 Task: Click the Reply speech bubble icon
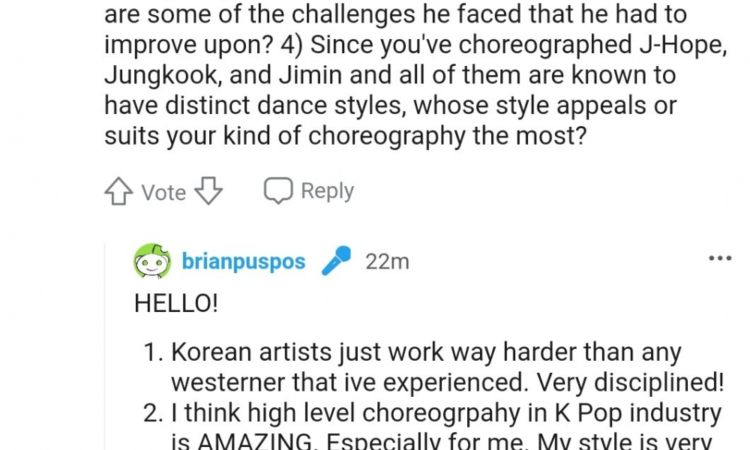[277, 191]
